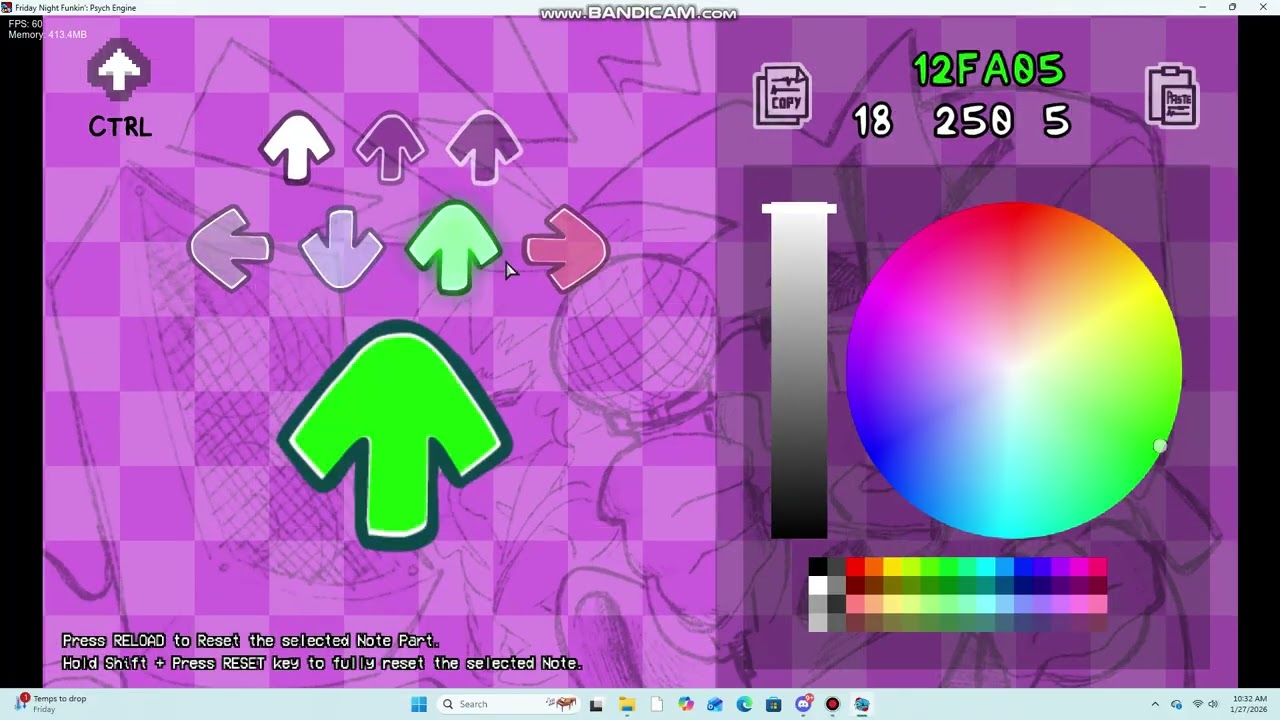Screen dimensions: 1280x720
Task: Click the hex color value 12FA05
Action: point(989,70)
